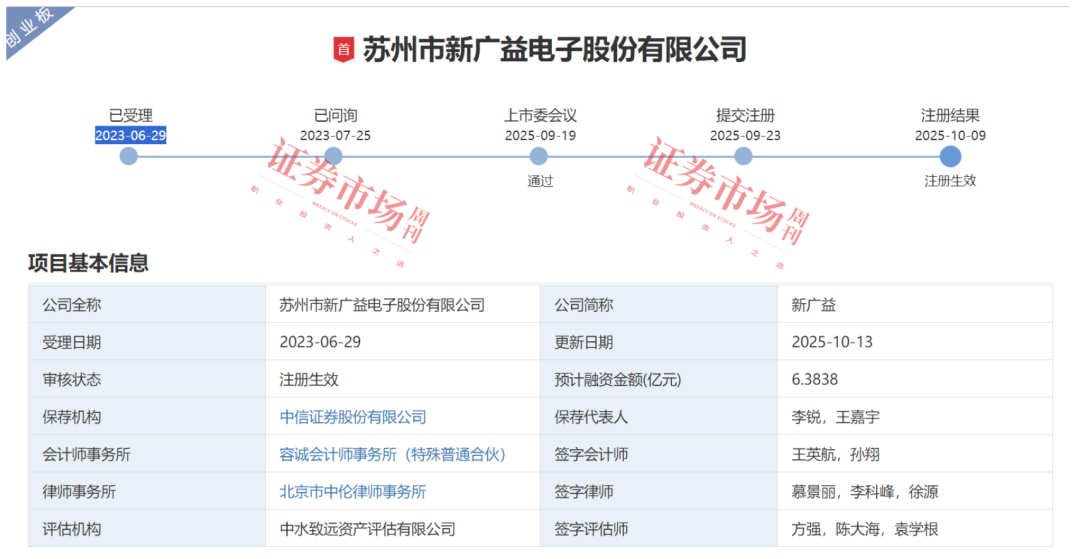
Task: Click the large company name page heading
Action: pos(554,49)
